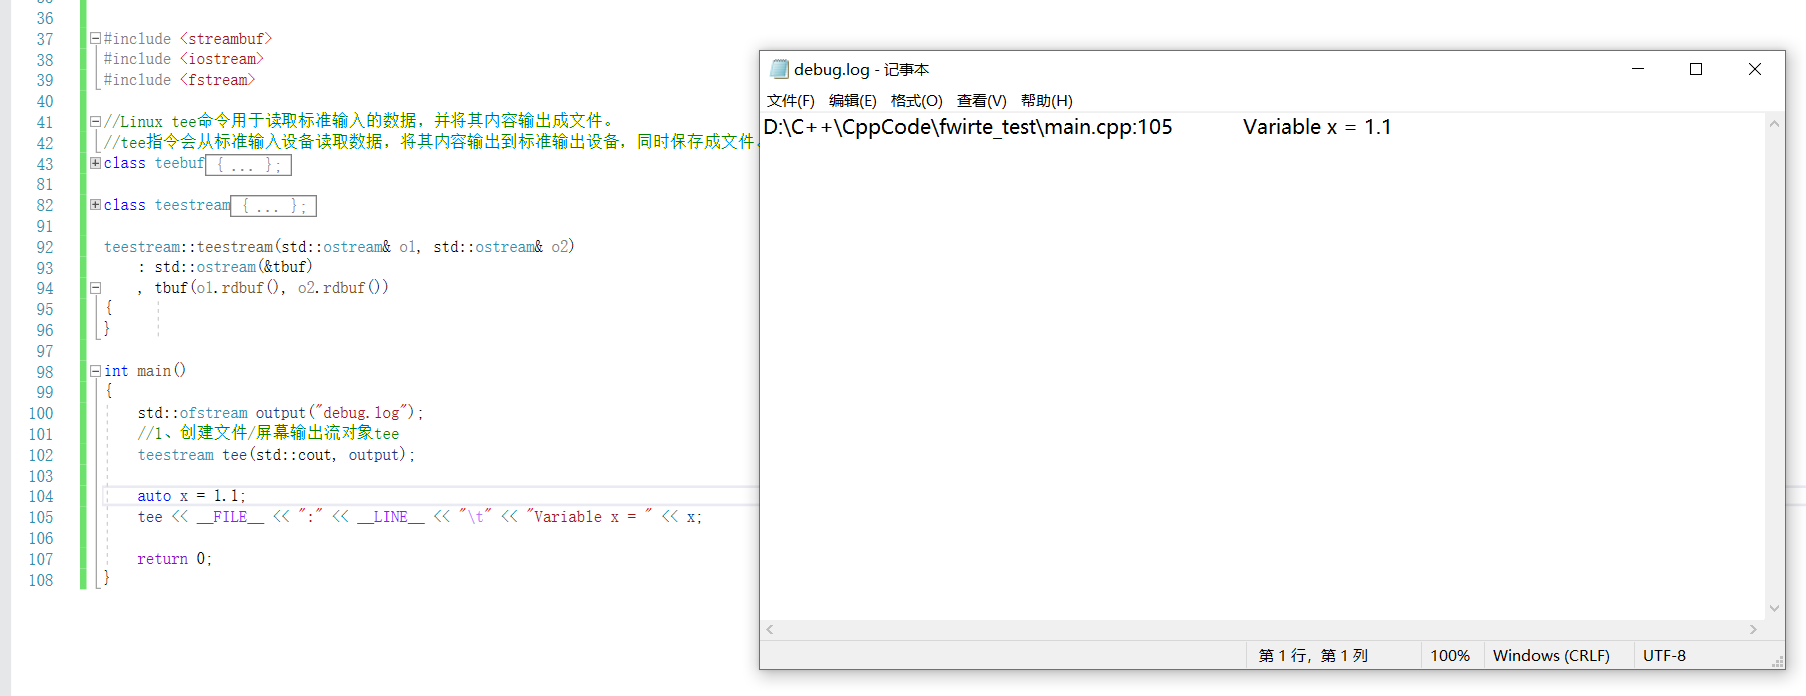Screen dimensions: 1806x696
Task: Click the log text 'Variable x = 1.1'
Action: 1317,127
